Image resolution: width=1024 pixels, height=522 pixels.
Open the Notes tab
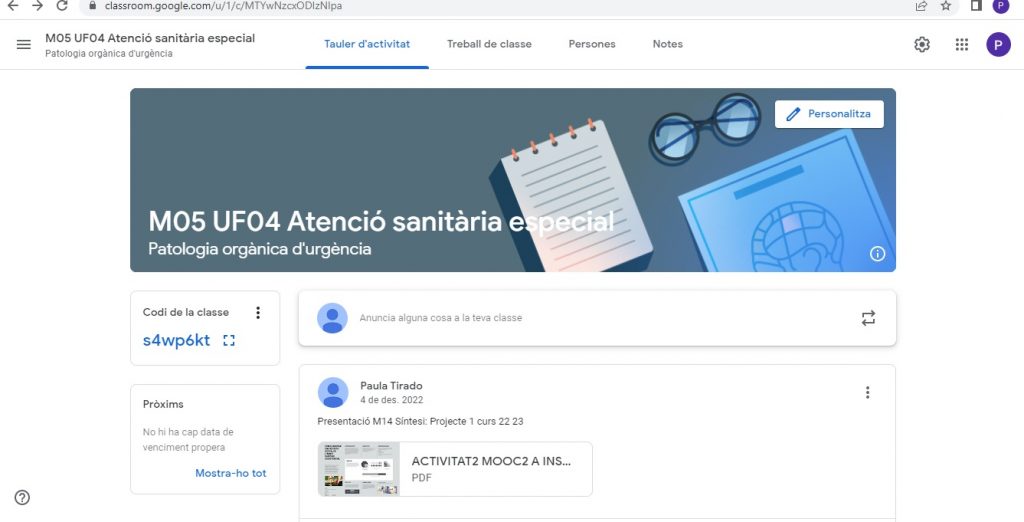click(x=667, y=44)
